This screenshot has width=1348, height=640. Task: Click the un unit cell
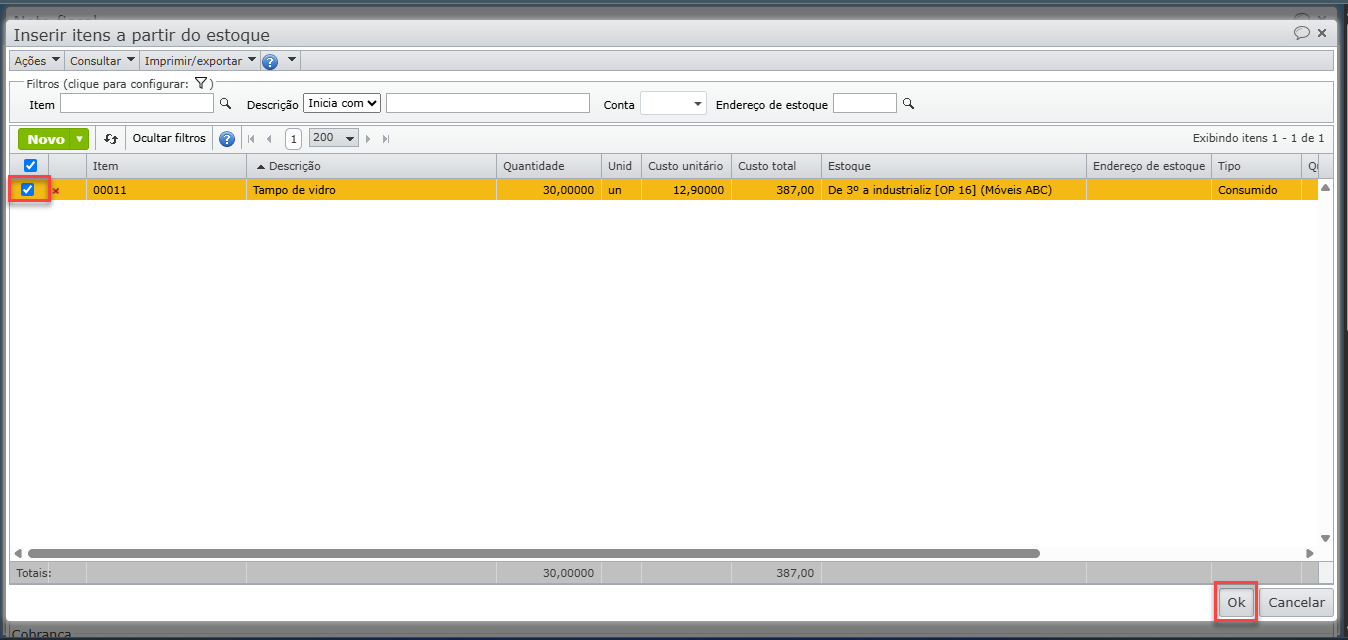coord(621,190)
